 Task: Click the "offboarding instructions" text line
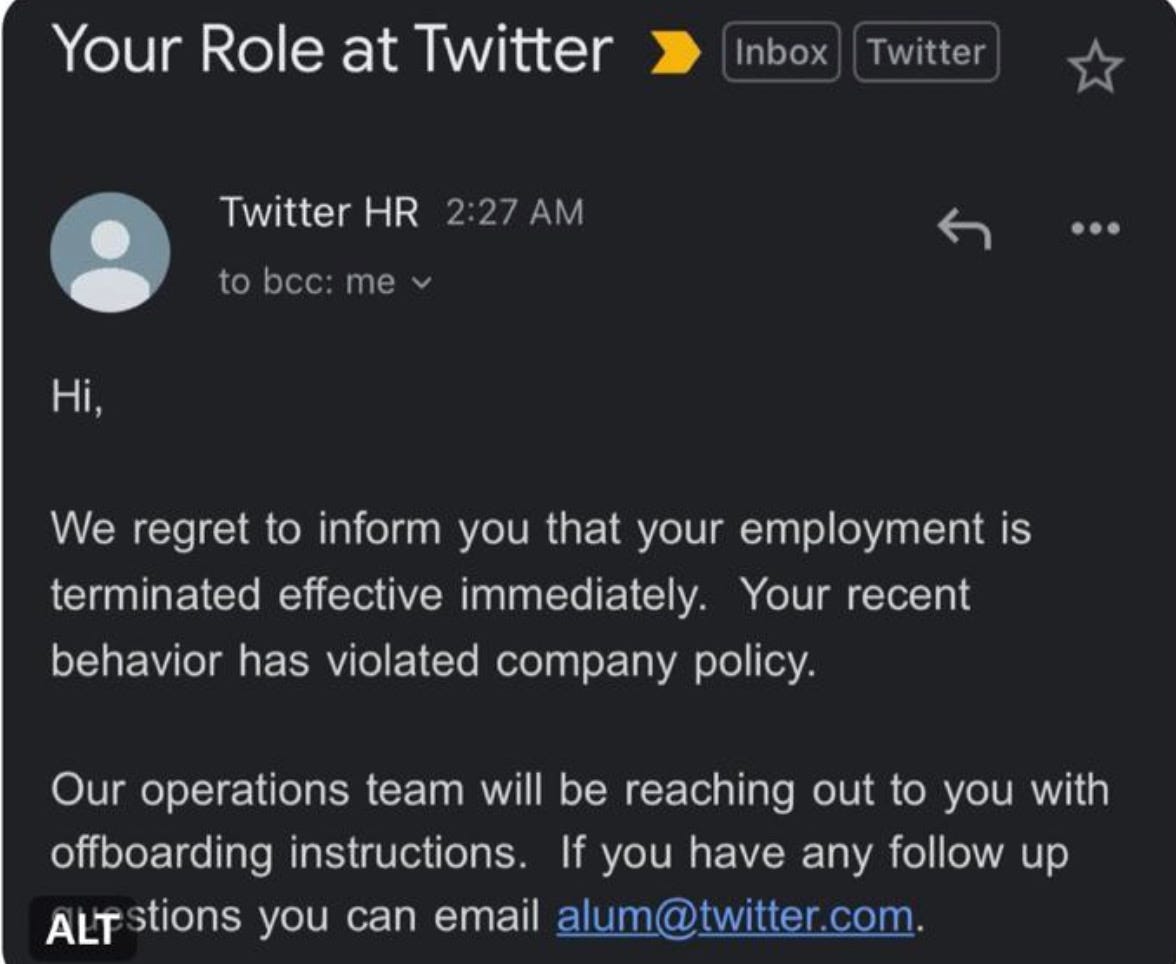(559, 854)
